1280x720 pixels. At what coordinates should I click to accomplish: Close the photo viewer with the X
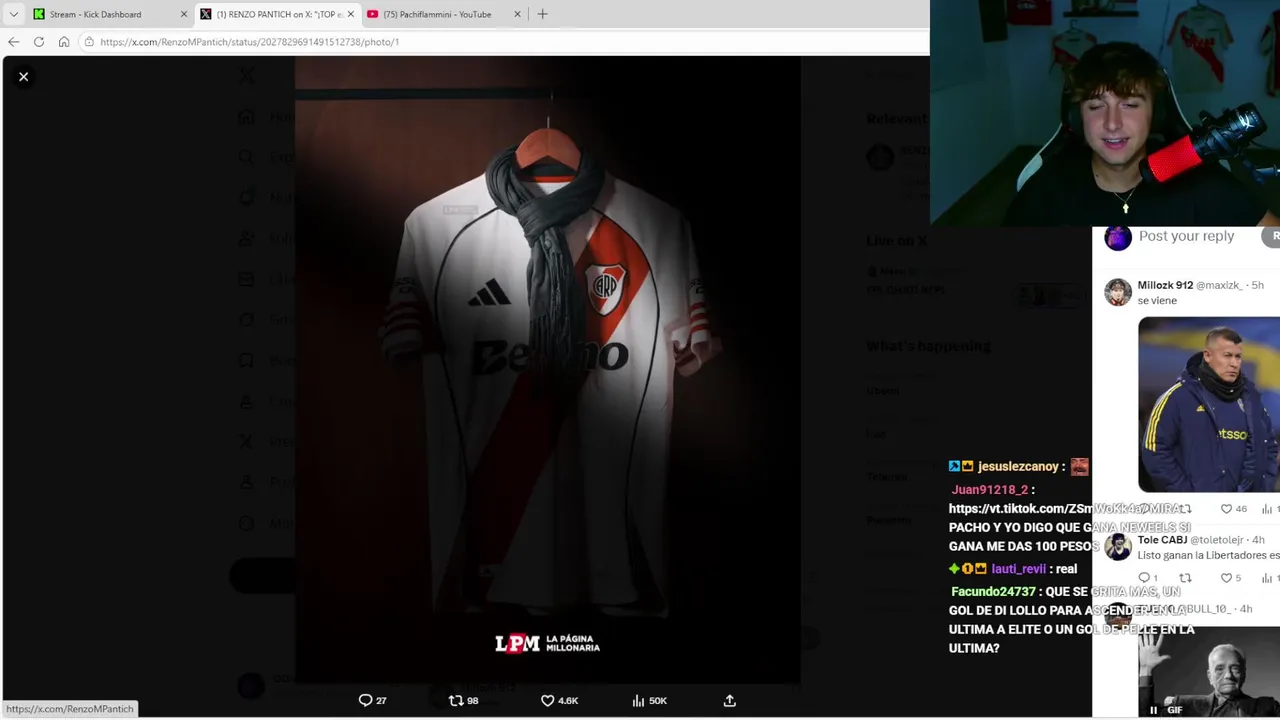point(23,77)
